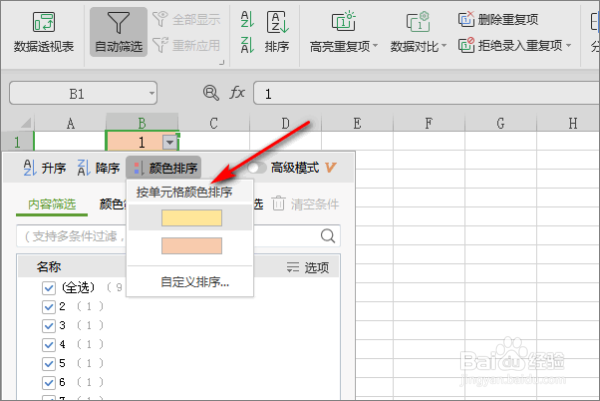Uncheck the checkbox for value 3
The image size is (600, 401).
(x=49, y=326)
